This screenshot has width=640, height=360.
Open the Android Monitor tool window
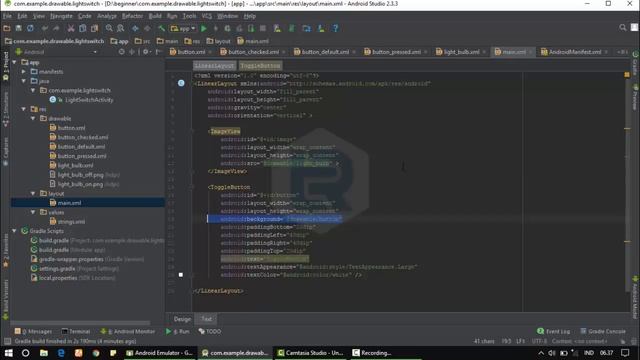(128, 331)
